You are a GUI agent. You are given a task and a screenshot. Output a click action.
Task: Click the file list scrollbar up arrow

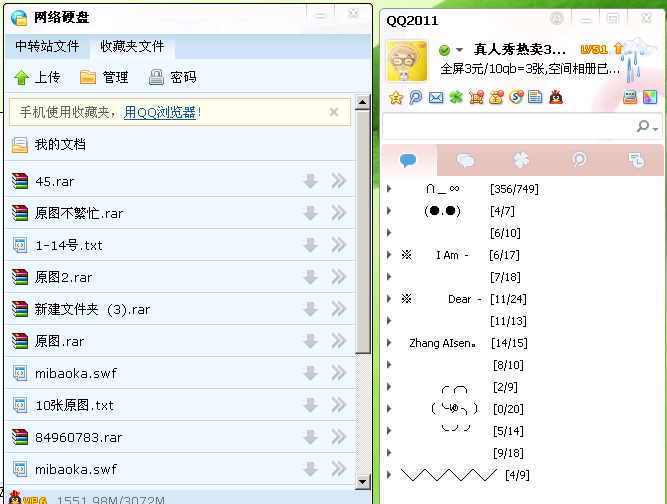(x=363, y=102)
